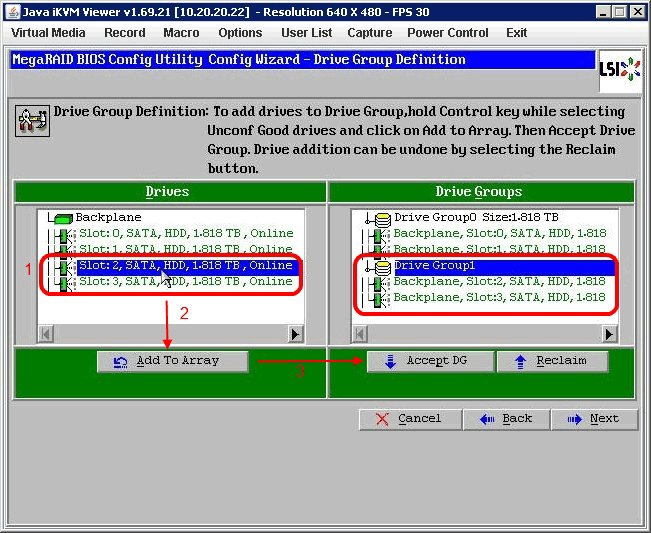Click the Backplane enclosure icon

point(63,218)
